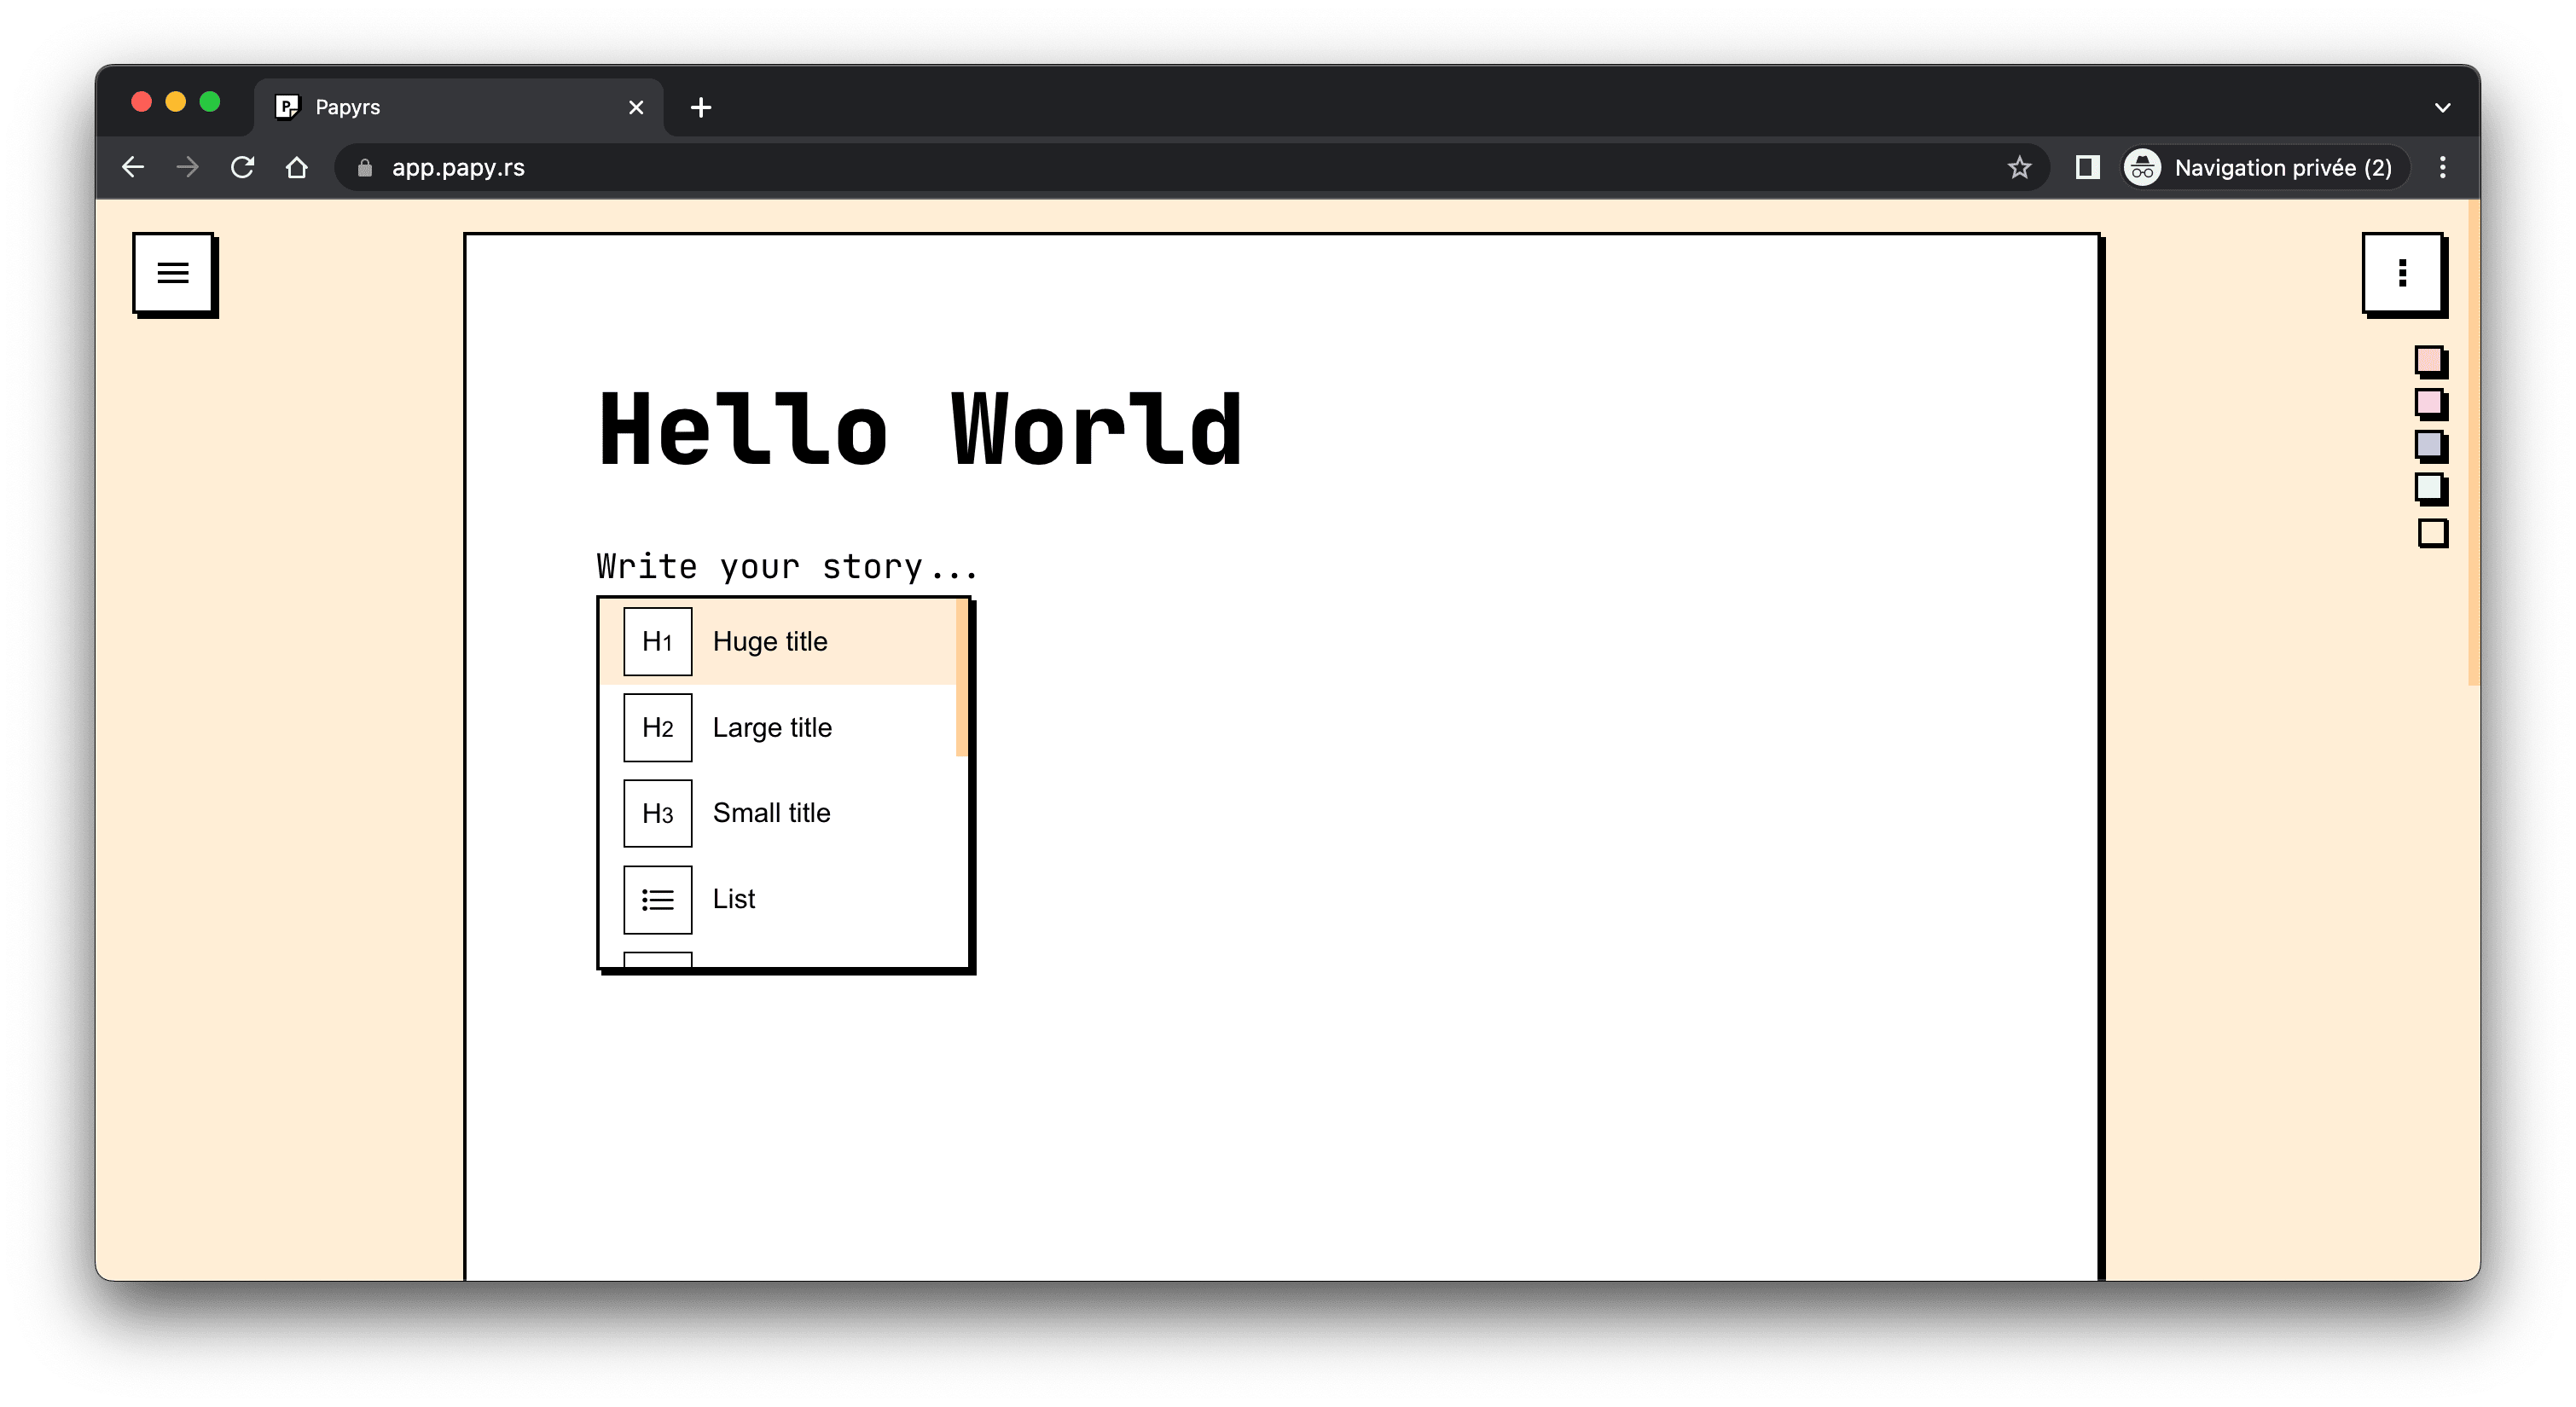Viewport: 2576px width, 1407px height.
Task: Click the block menu scrollbar
Action: click(961, 678)
